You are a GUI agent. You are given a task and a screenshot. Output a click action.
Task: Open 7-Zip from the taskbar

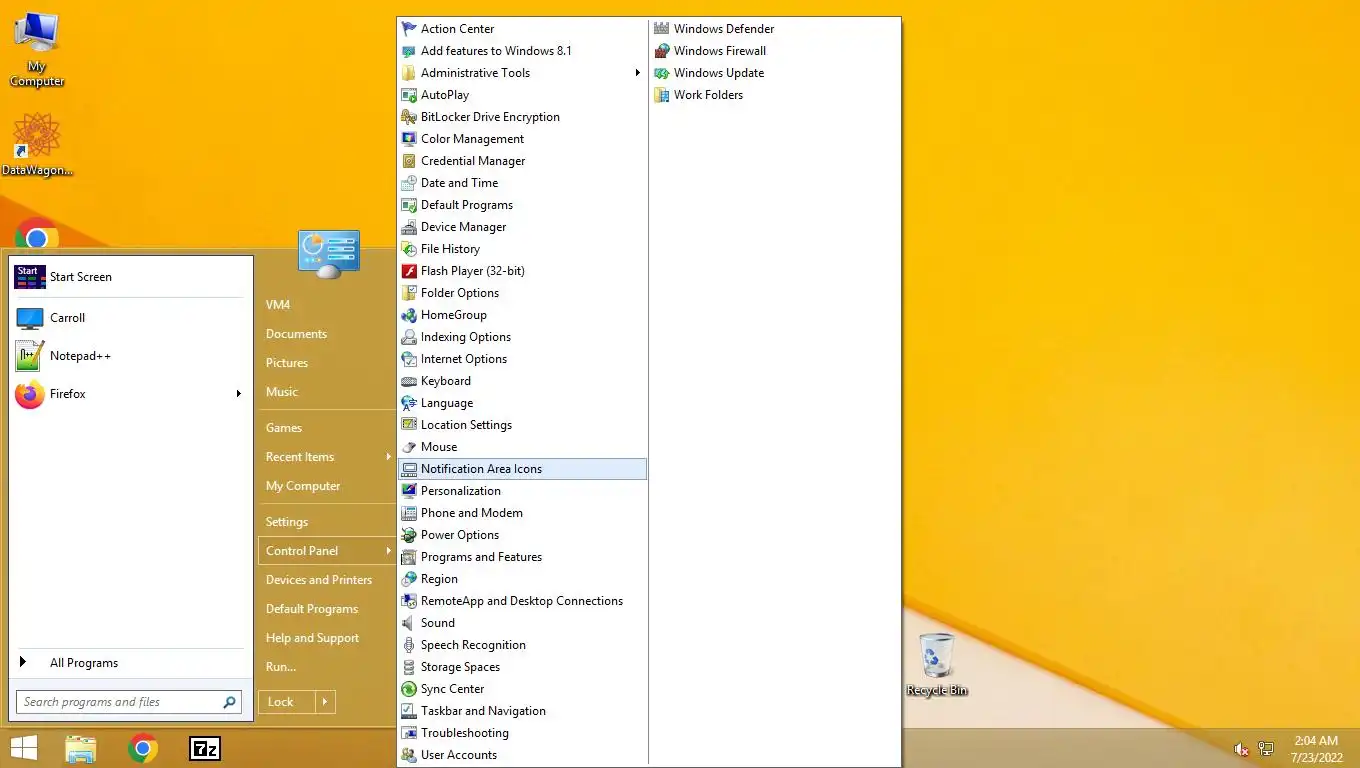click(205, 748)
